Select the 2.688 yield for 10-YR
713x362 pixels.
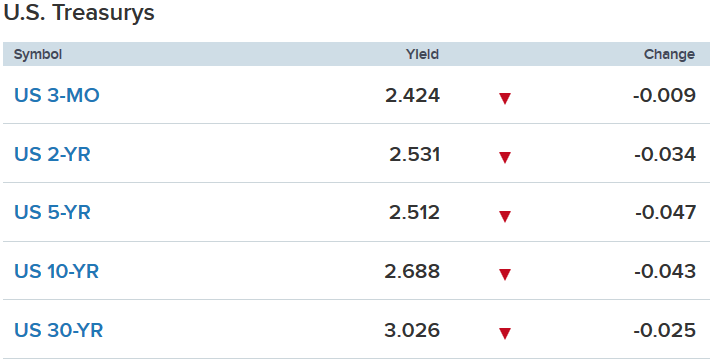coord(412,272)
